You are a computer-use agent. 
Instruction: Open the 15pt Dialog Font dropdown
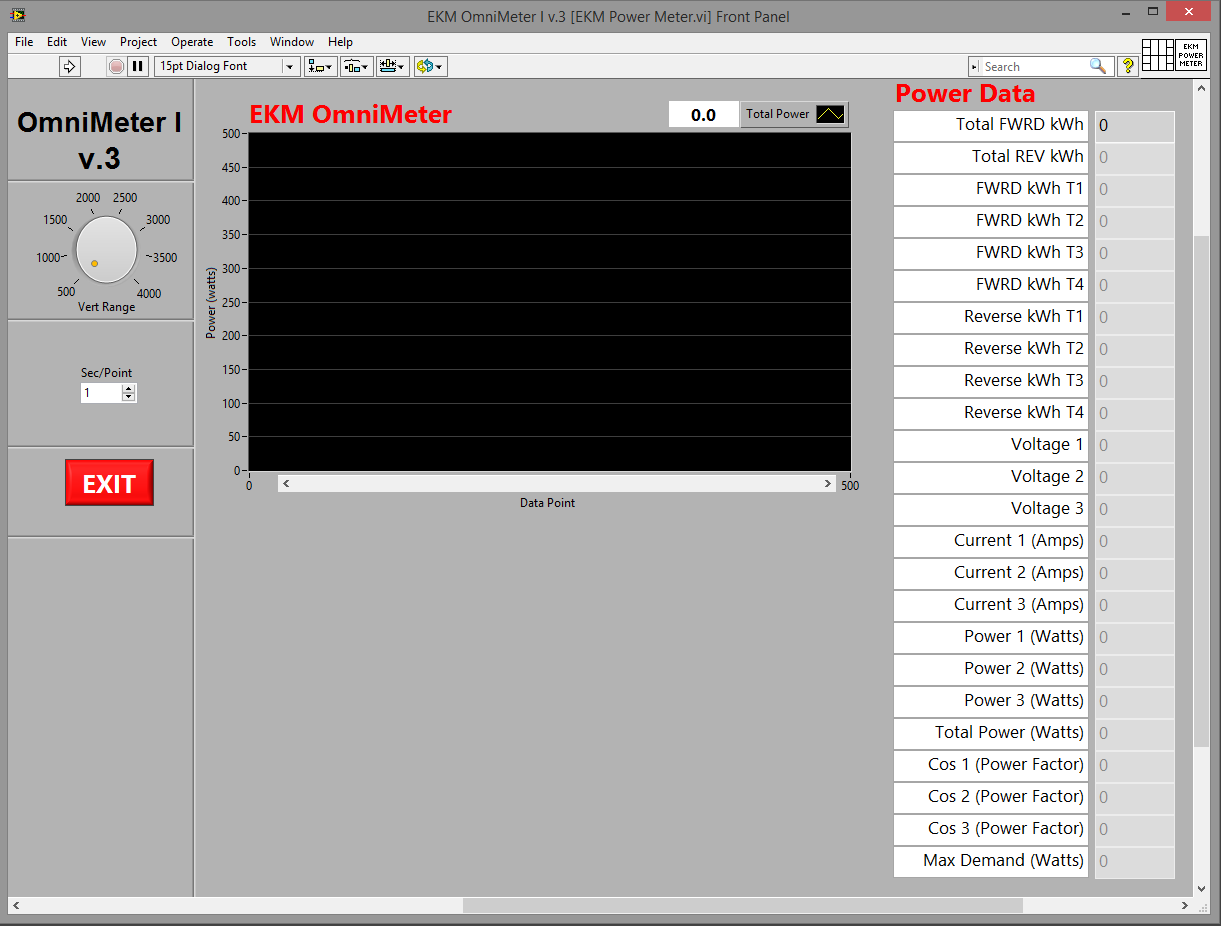pyautogui.click(x=288, y=66)
